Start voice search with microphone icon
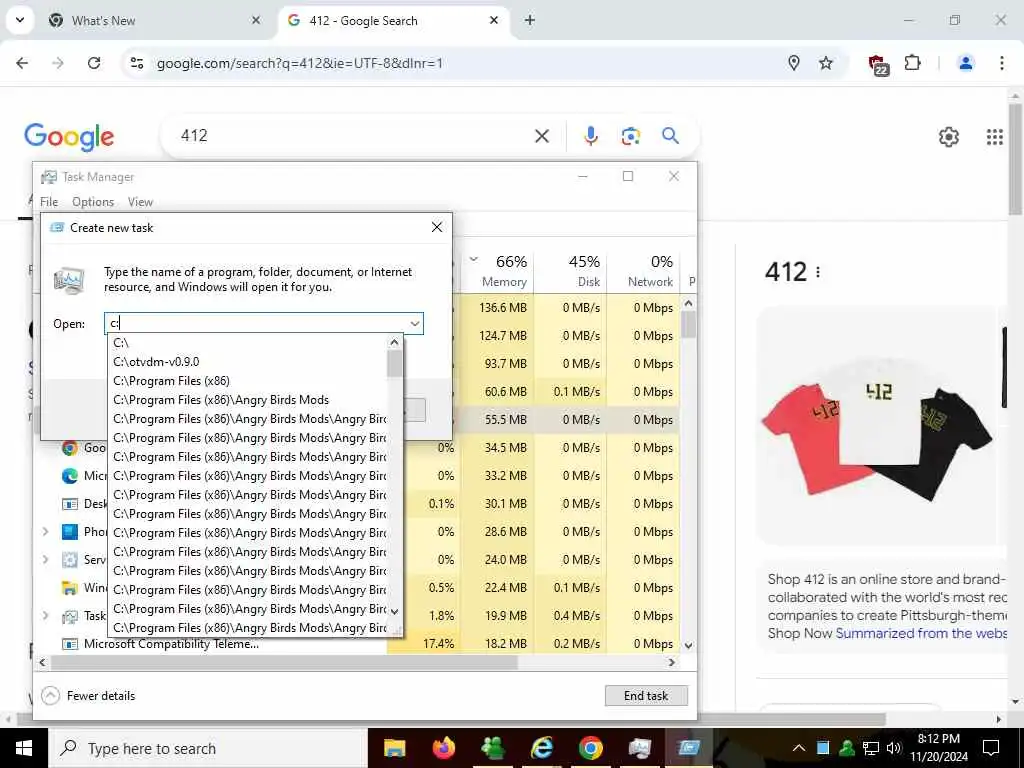The image size is (1024, 768). pyautogui.click(x=590, y=136)
